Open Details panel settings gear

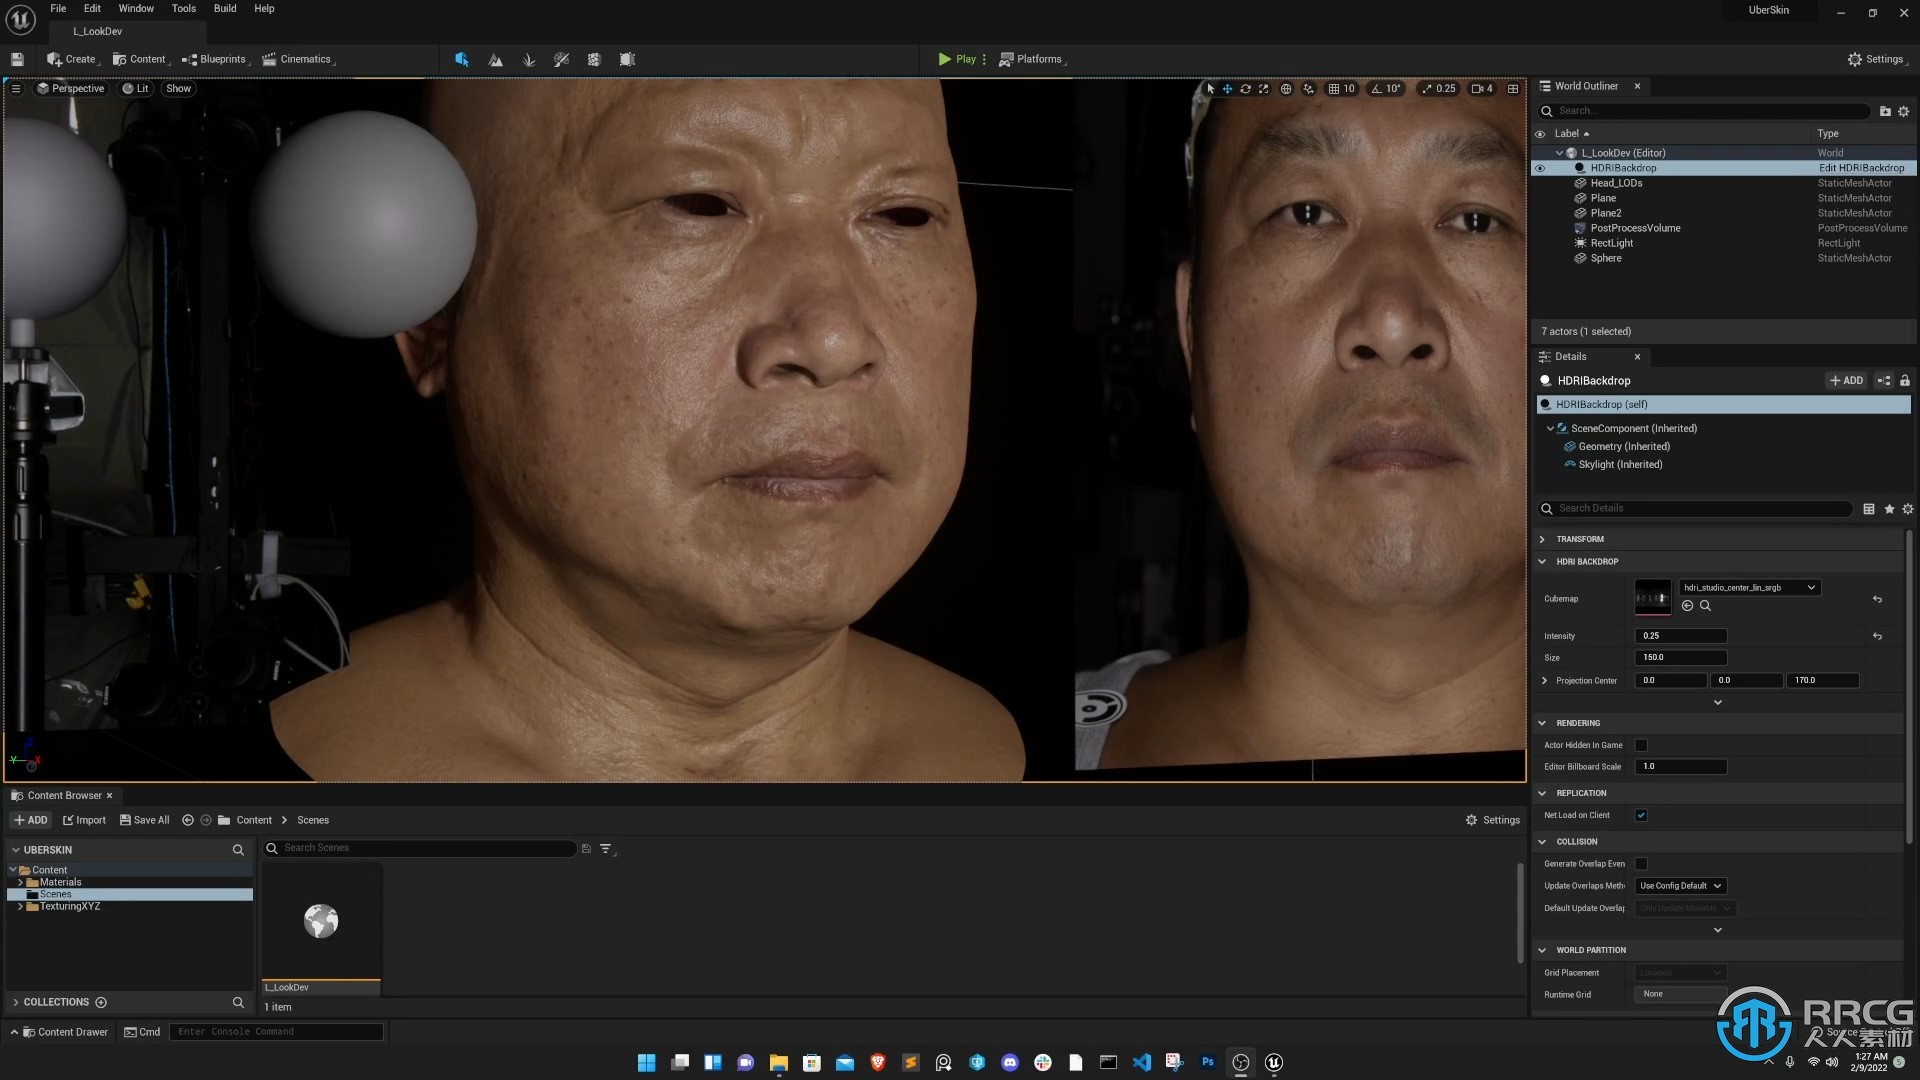point(1908,509)
